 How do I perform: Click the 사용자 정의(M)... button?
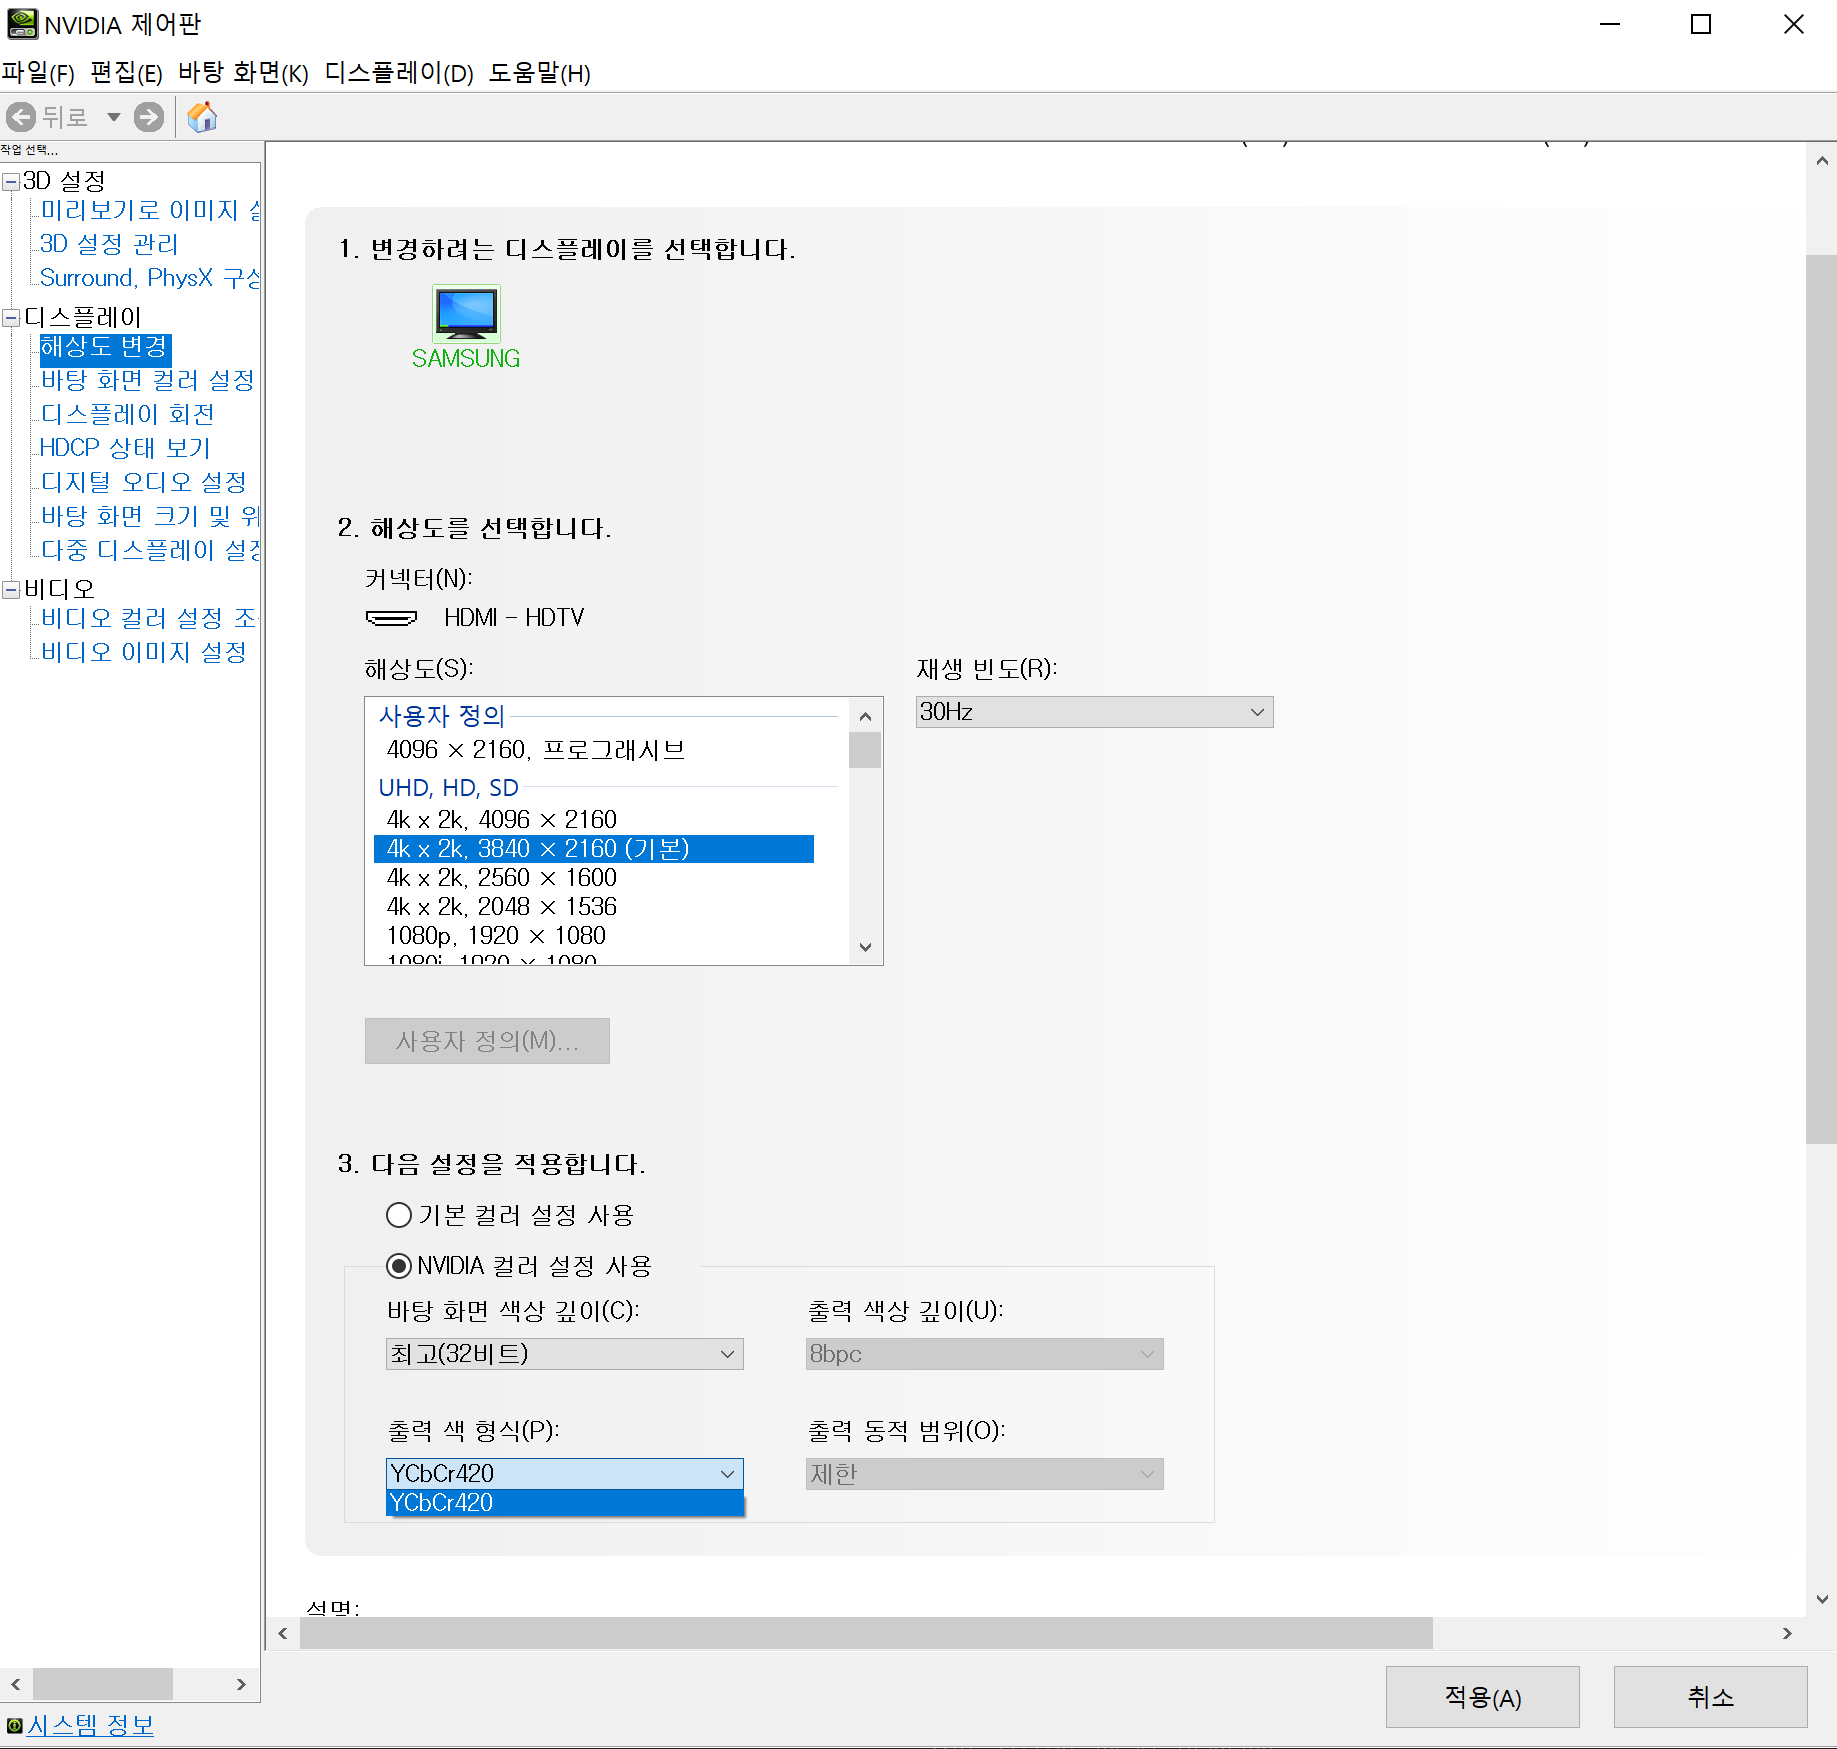pos(487,1041)
